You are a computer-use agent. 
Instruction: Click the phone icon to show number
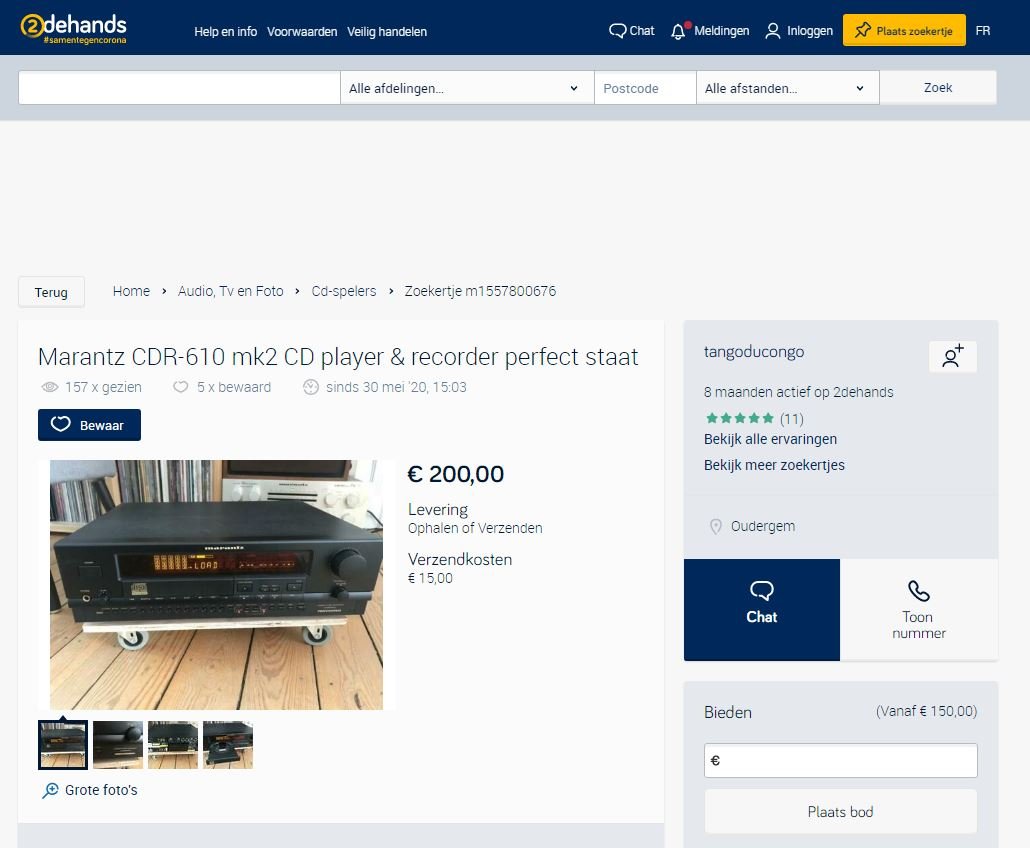918,591
